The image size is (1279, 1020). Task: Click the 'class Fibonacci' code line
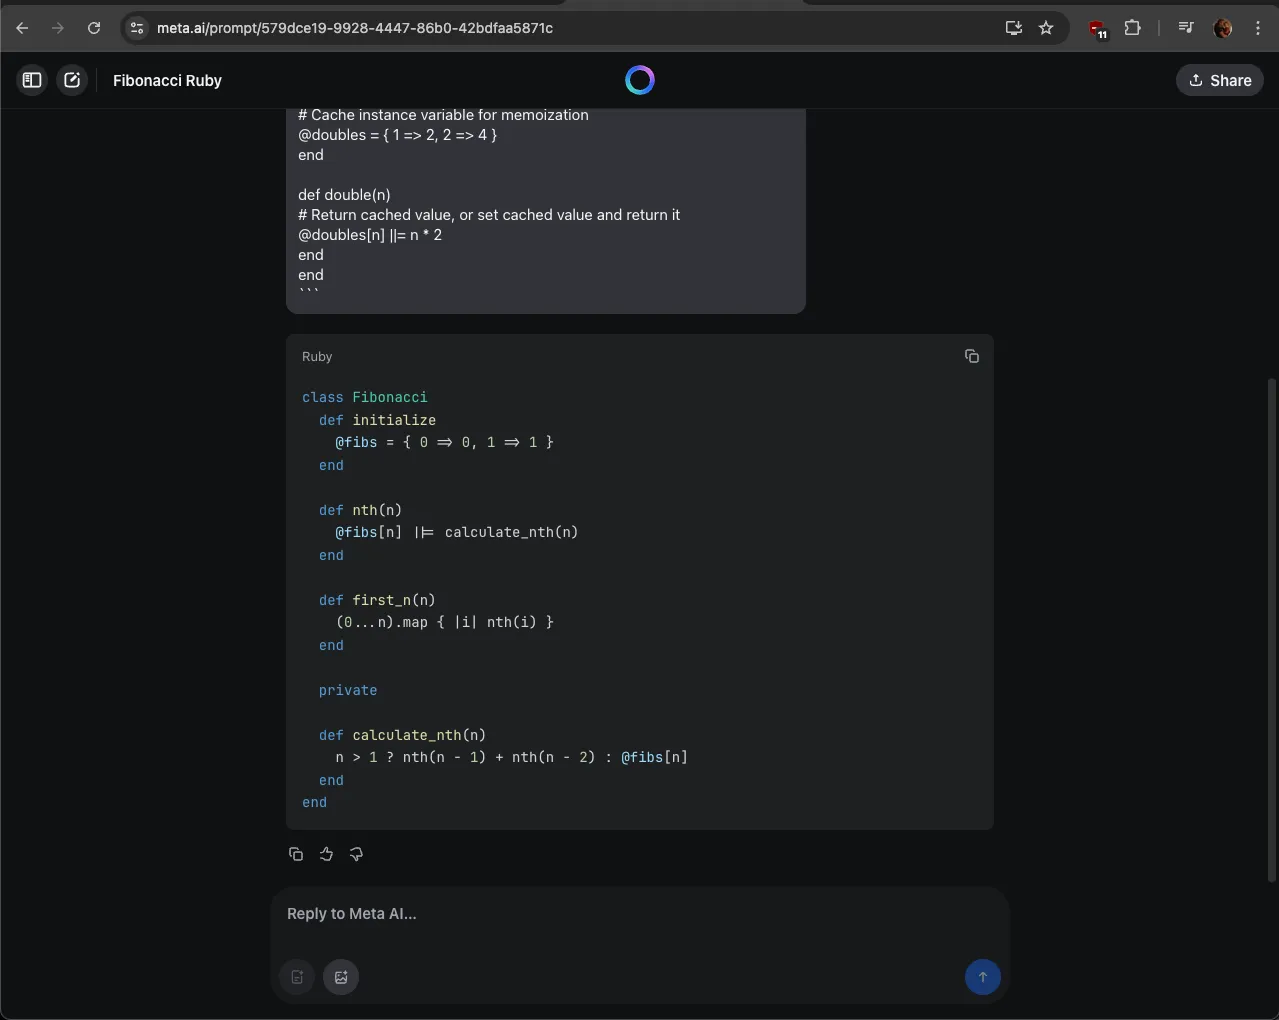click(365, 397)
